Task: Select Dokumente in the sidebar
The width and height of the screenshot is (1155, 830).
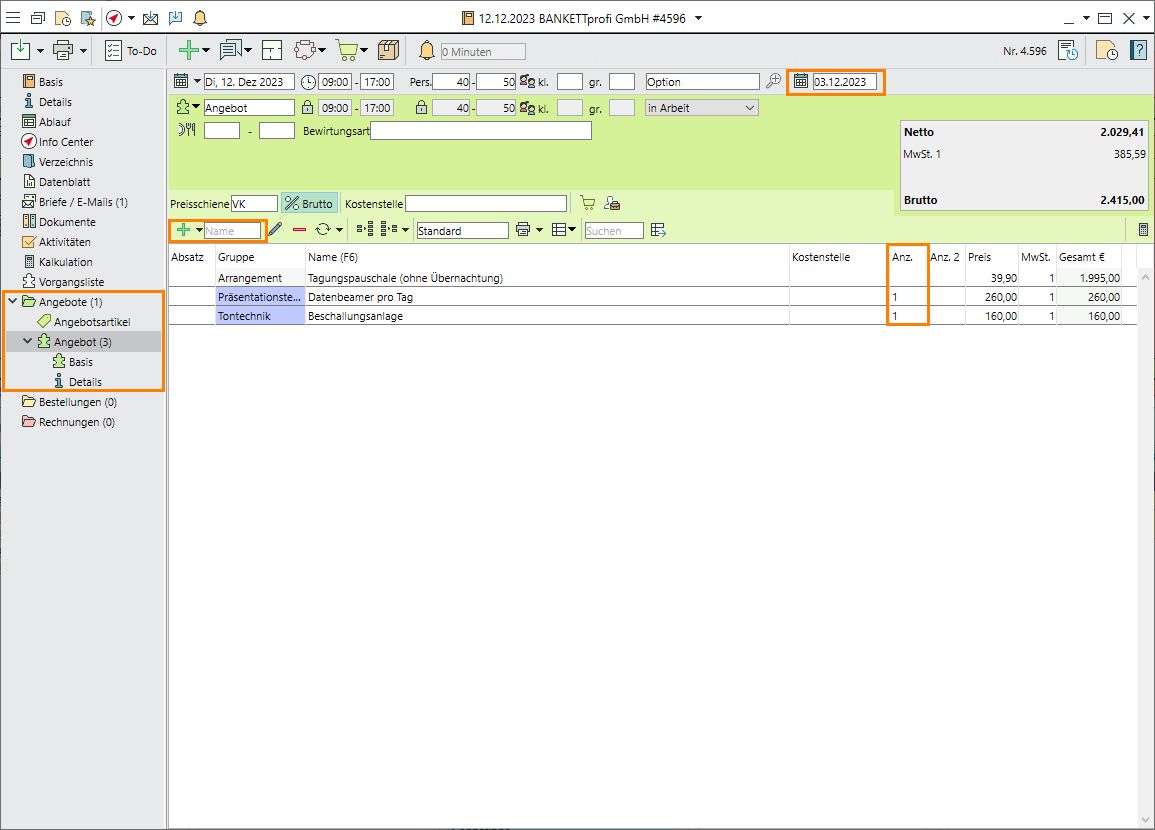Action: (x=67, y=222)
